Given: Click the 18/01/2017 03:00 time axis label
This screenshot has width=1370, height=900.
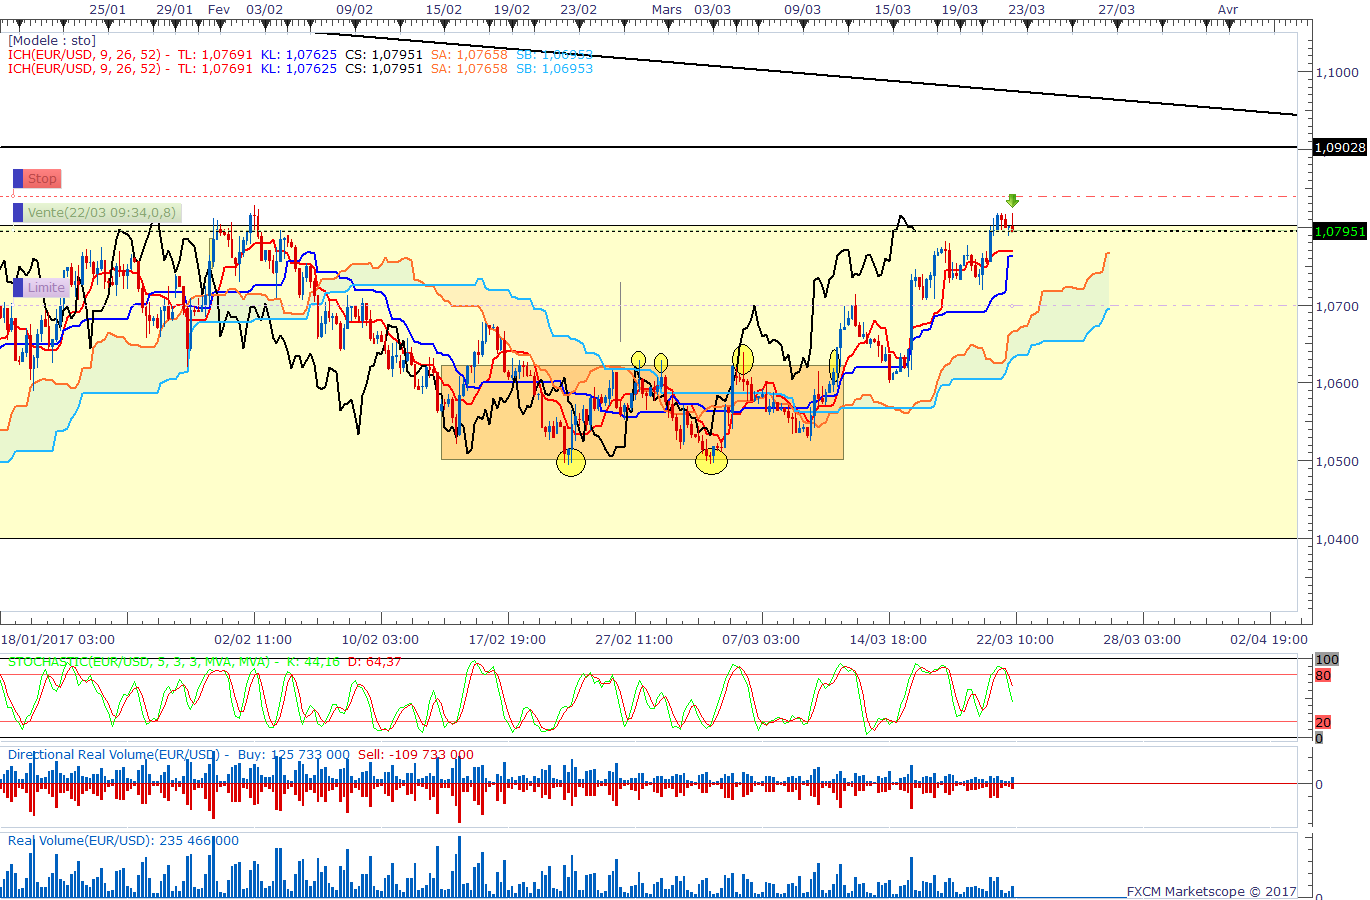Looking at the screenshot, I should tap(57, 639).
